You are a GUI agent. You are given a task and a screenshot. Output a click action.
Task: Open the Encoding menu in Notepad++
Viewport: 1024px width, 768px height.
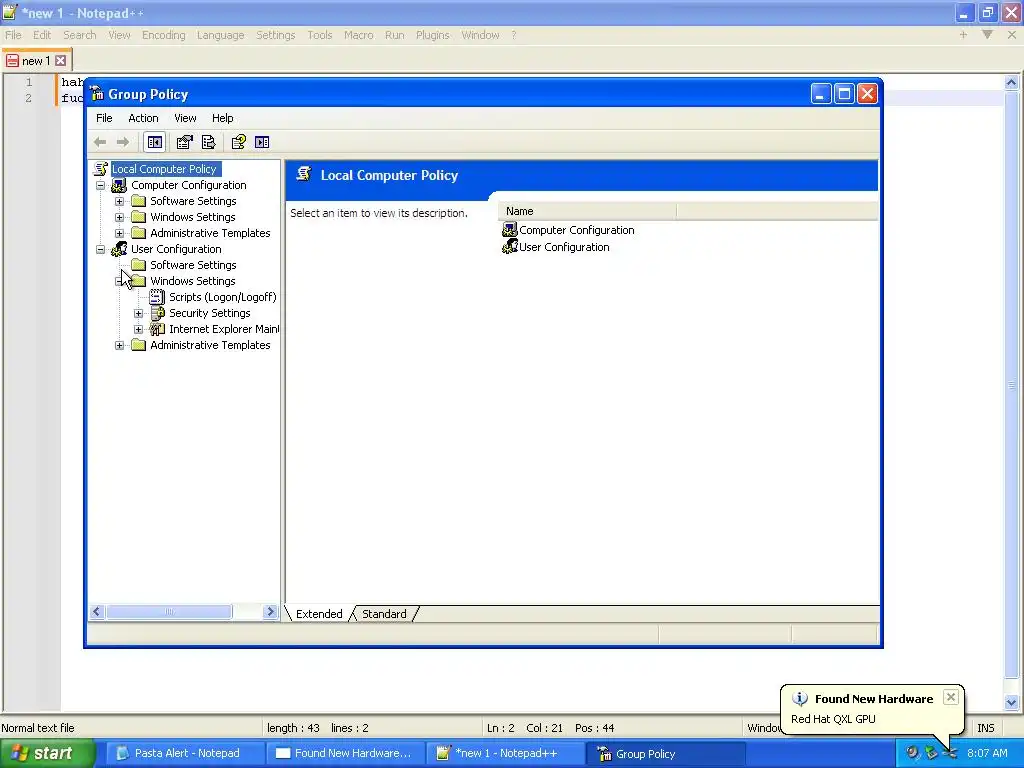[x=163, y=35]
